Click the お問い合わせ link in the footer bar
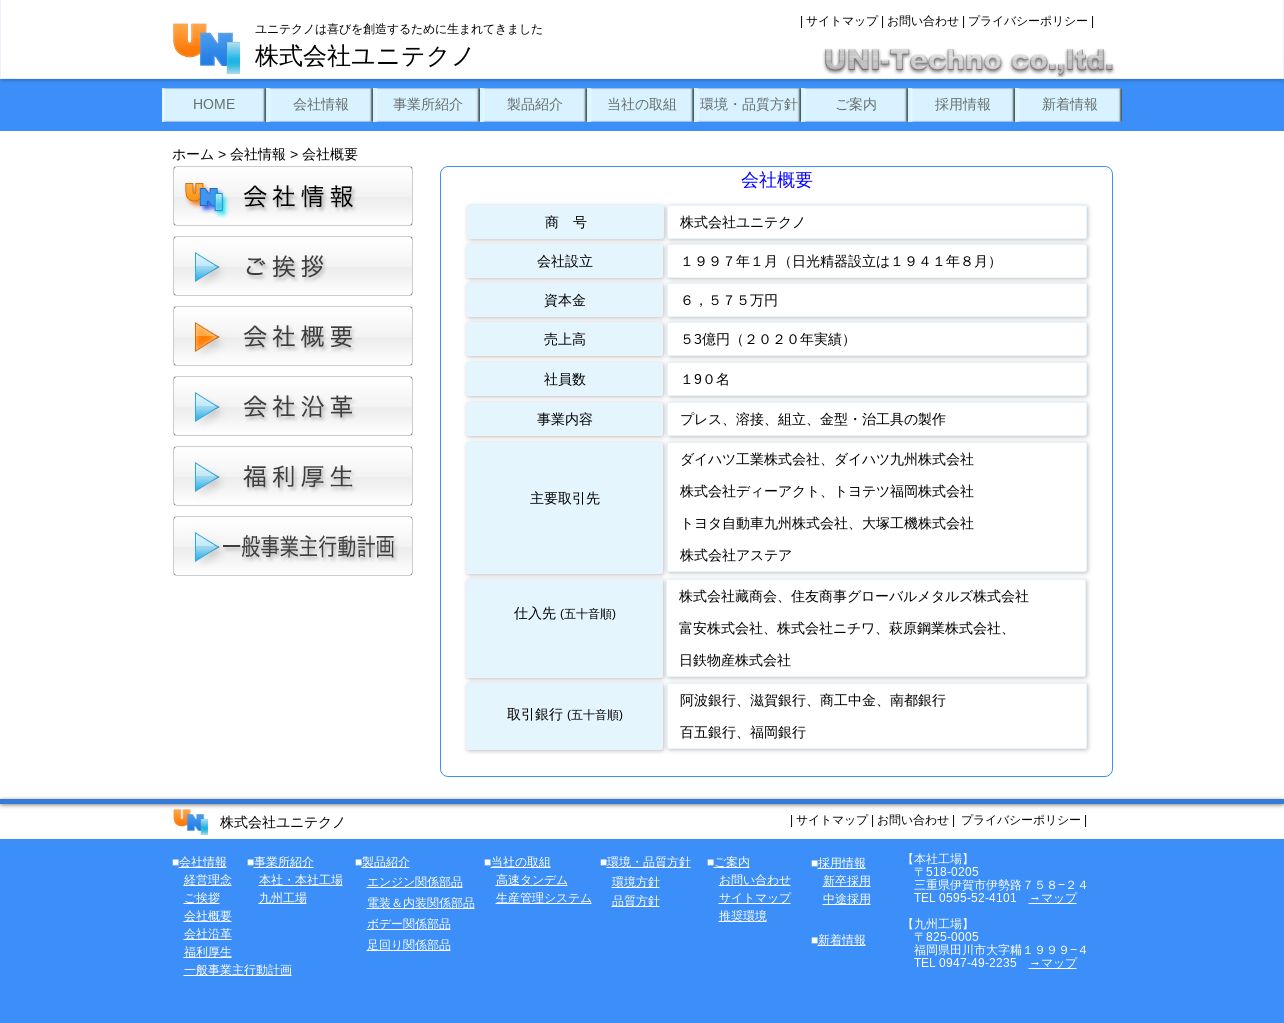This screenshot has height=1023, width=1284. (913, 820)
